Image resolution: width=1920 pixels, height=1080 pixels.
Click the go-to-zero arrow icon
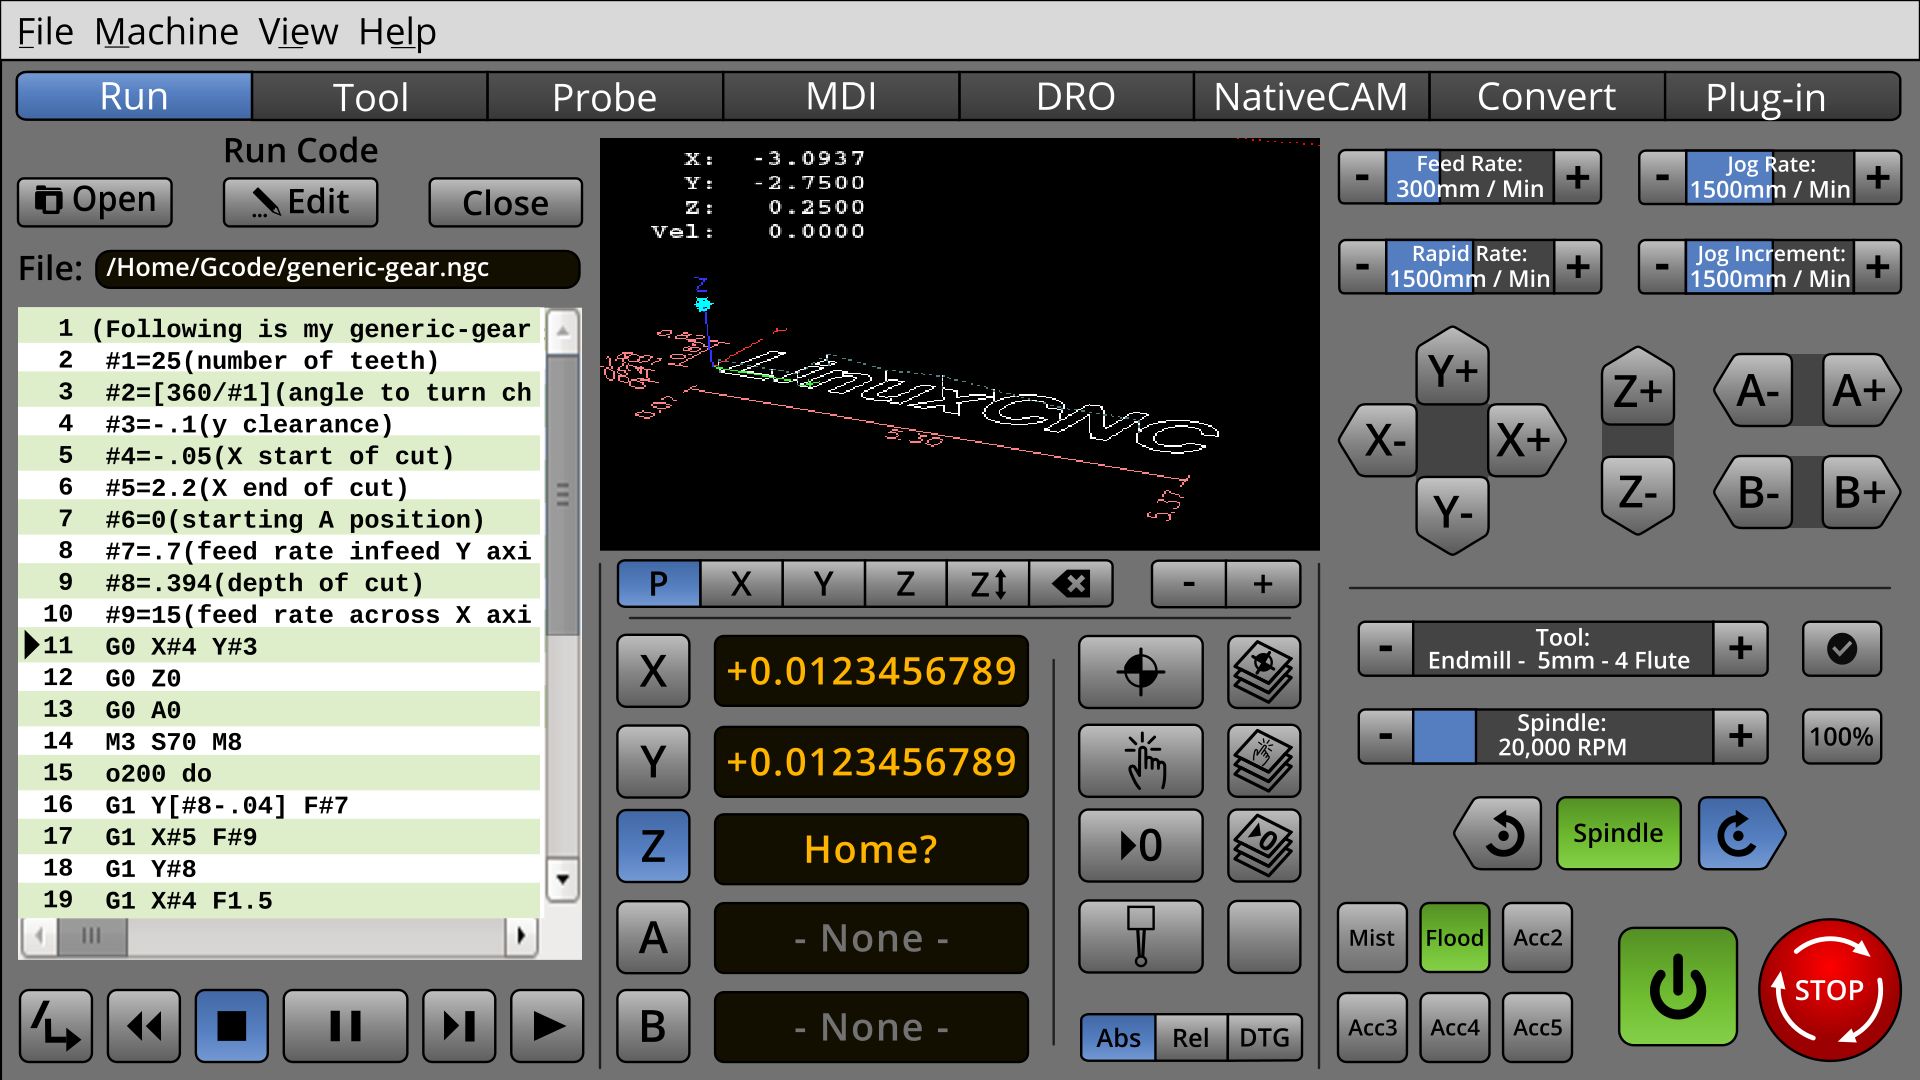point(1140,846)
